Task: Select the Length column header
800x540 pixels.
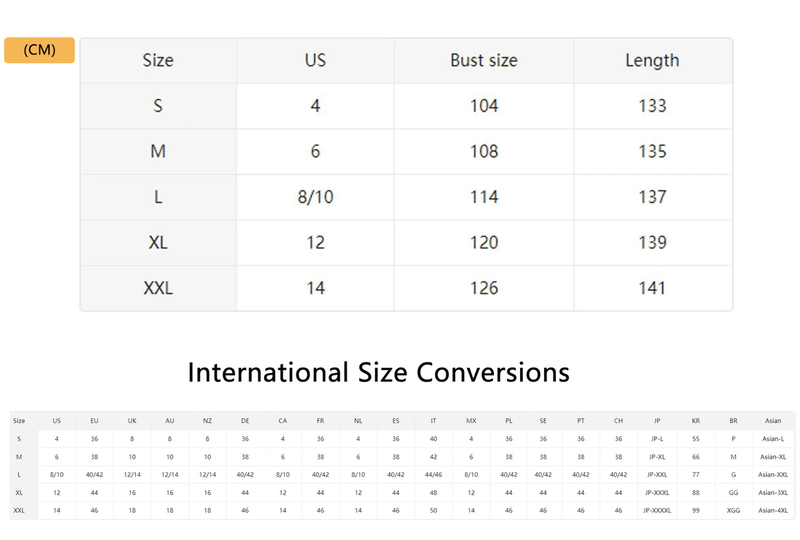Action: click(x=652, y=61)
